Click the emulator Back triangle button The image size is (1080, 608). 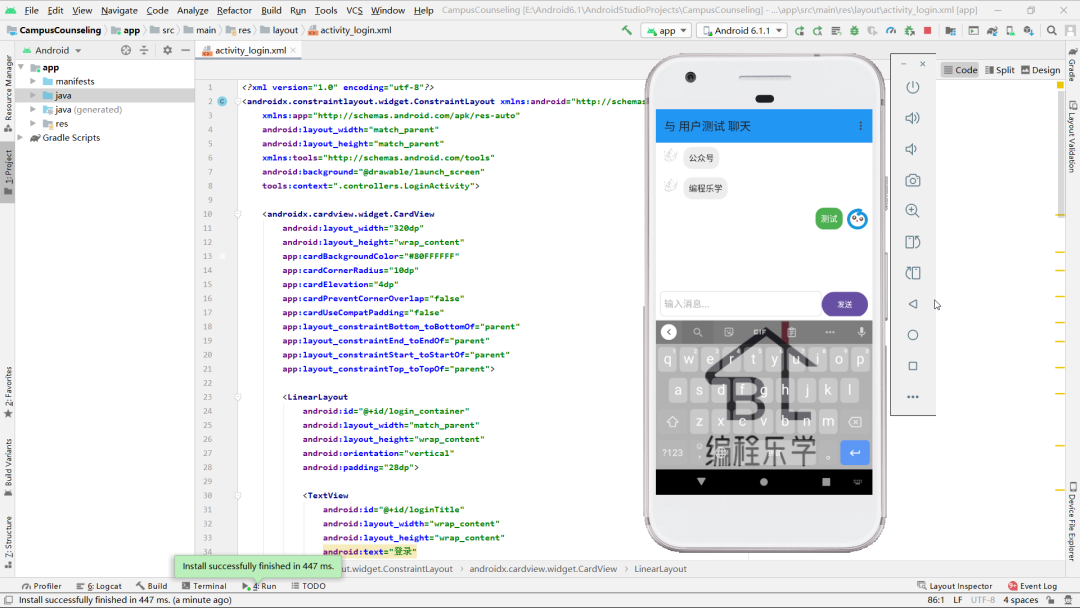coord(913,304)
